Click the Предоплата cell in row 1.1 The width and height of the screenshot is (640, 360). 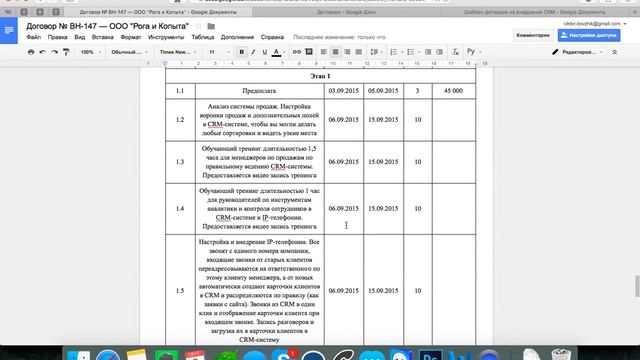[260, 91]
